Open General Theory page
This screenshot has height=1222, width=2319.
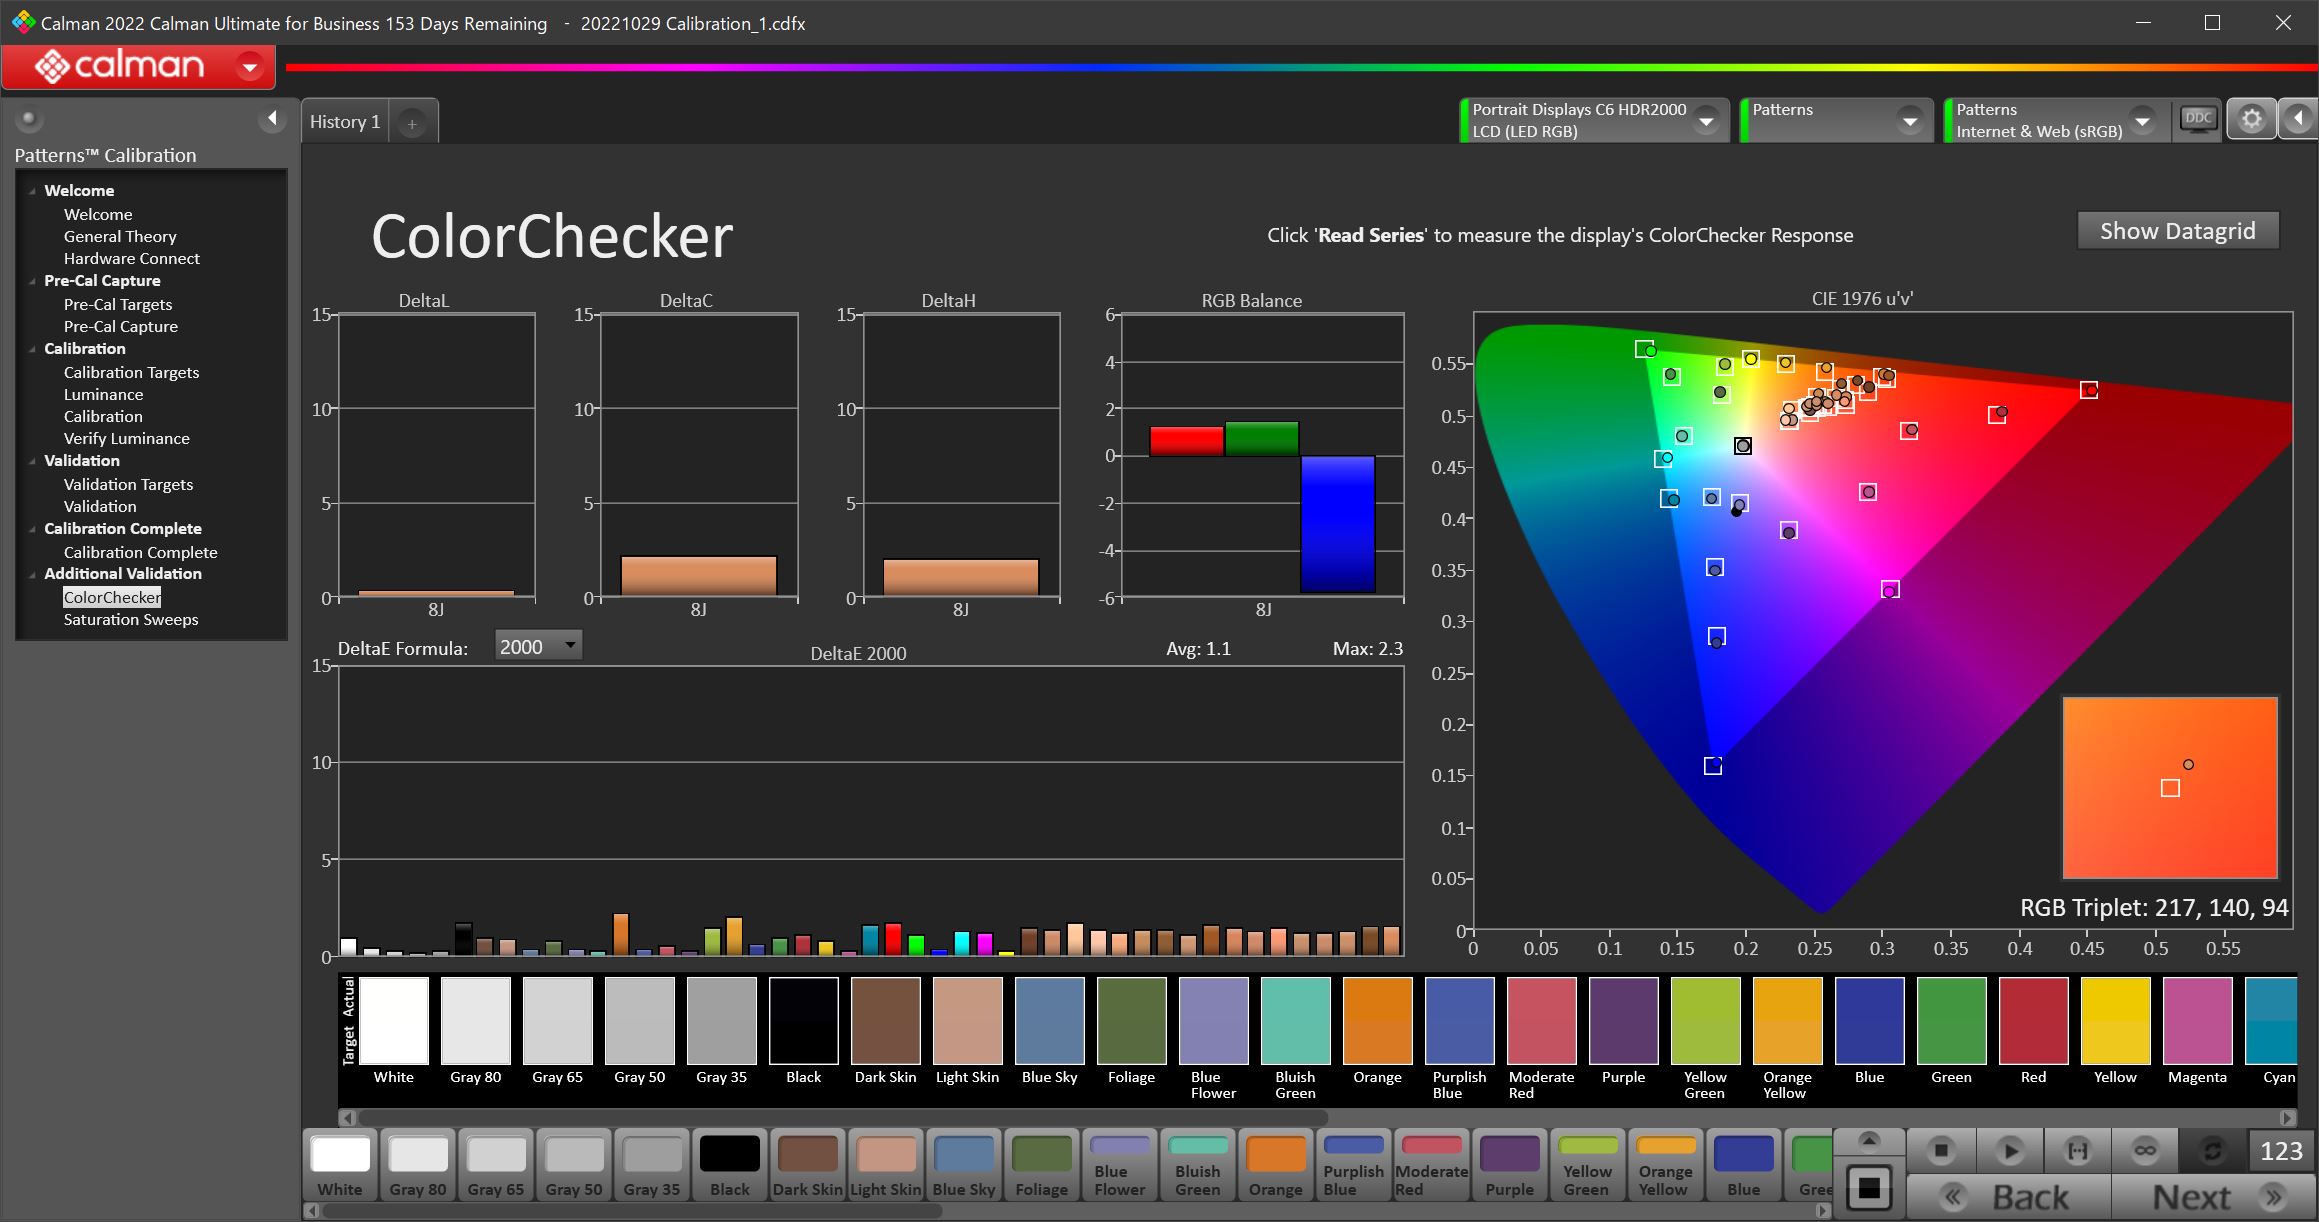[x=120, y=237]
